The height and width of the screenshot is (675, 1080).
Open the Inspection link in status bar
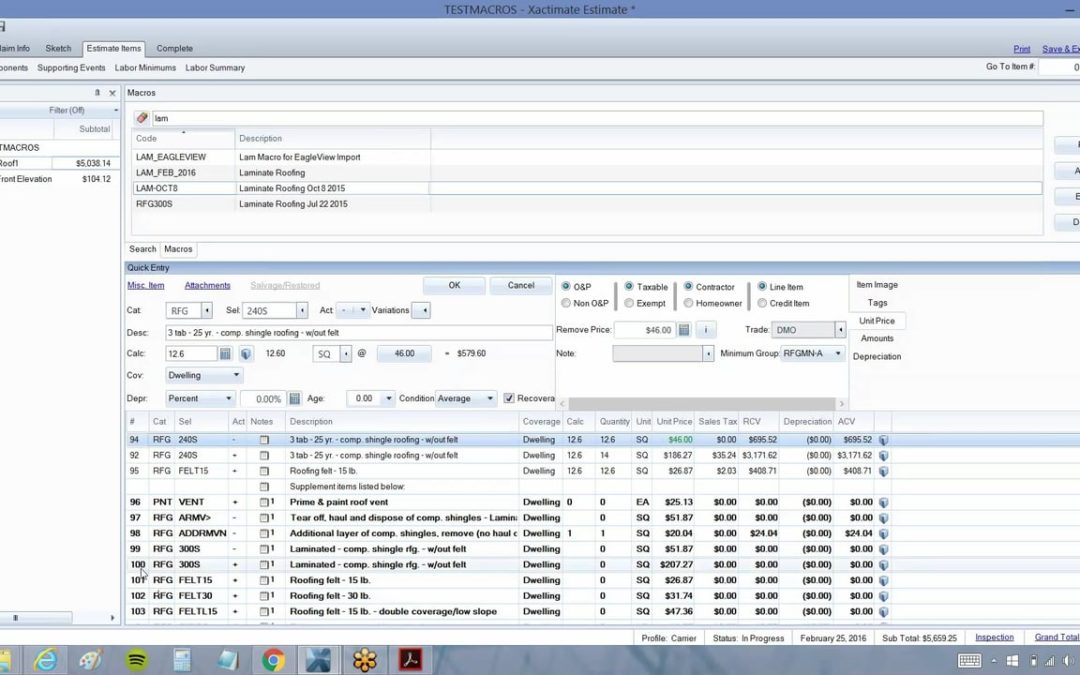click(994, 638)
